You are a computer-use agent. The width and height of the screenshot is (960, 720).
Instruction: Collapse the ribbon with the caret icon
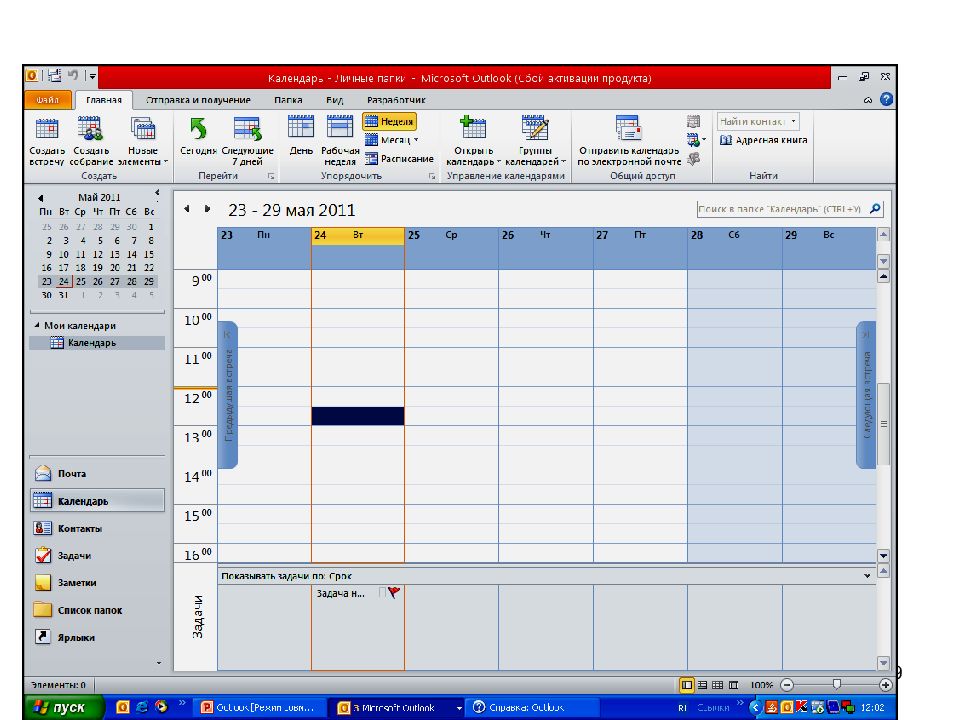[868, 100]
